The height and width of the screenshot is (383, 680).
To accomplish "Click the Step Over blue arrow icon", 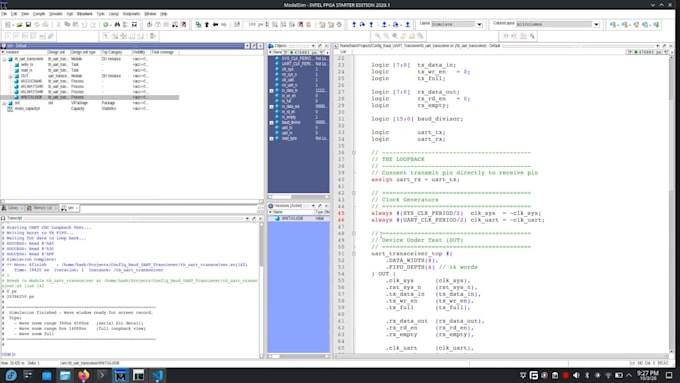I will coord(363,25).
